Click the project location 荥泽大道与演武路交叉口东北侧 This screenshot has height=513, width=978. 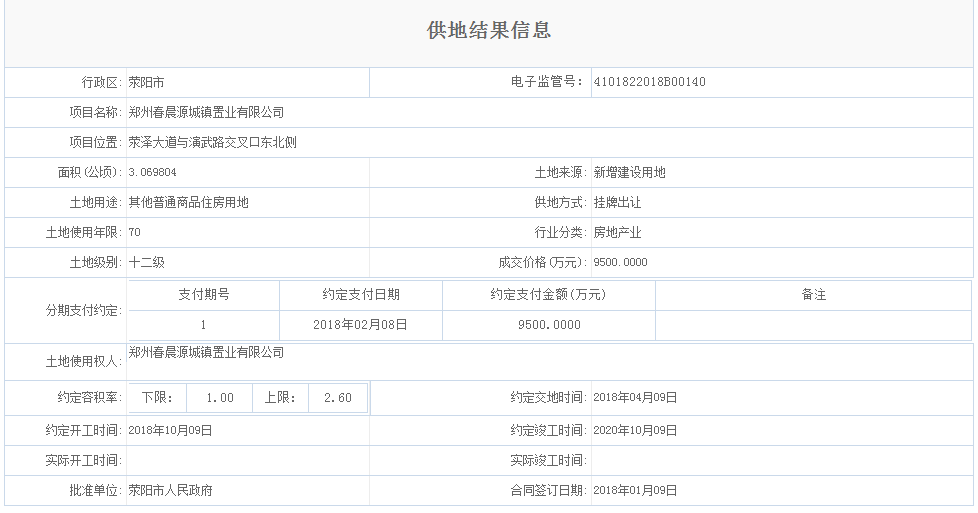pos(213,142)
